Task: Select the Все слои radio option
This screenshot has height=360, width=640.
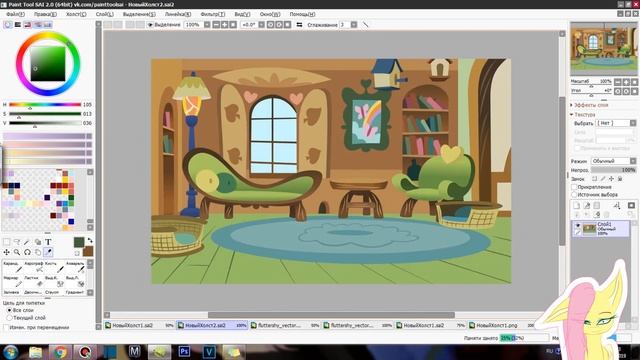Action: coord(9,310)
